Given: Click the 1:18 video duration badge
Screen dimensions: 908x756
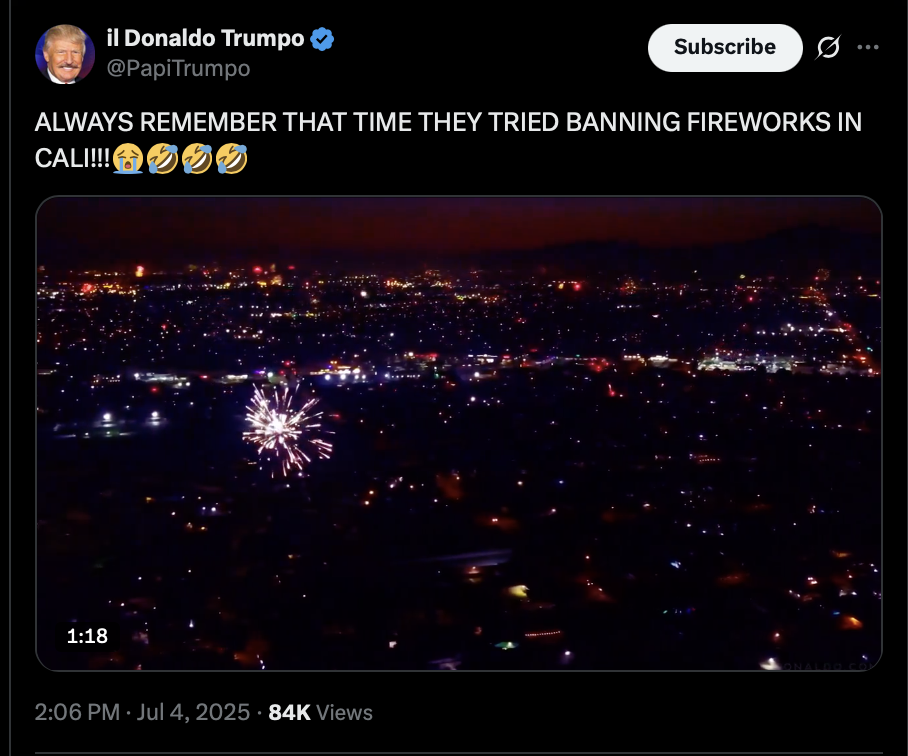Looking at the screenshot, I should pos(87,636).
